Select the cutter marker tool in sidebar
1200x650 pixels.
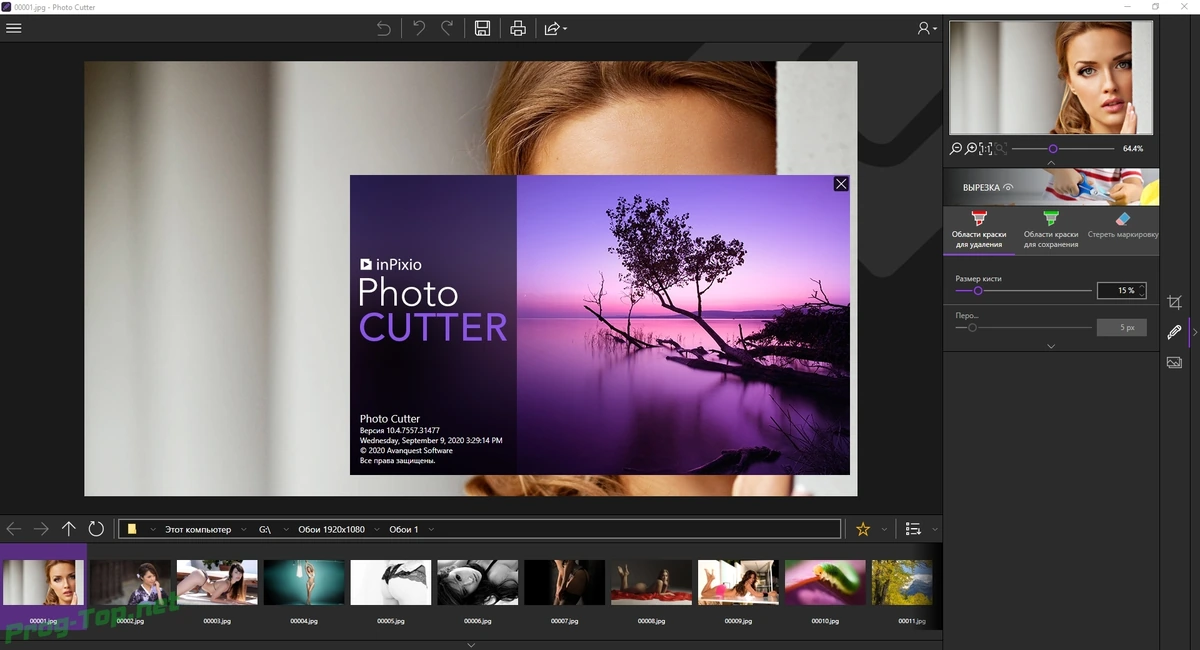click(1174, 332)
